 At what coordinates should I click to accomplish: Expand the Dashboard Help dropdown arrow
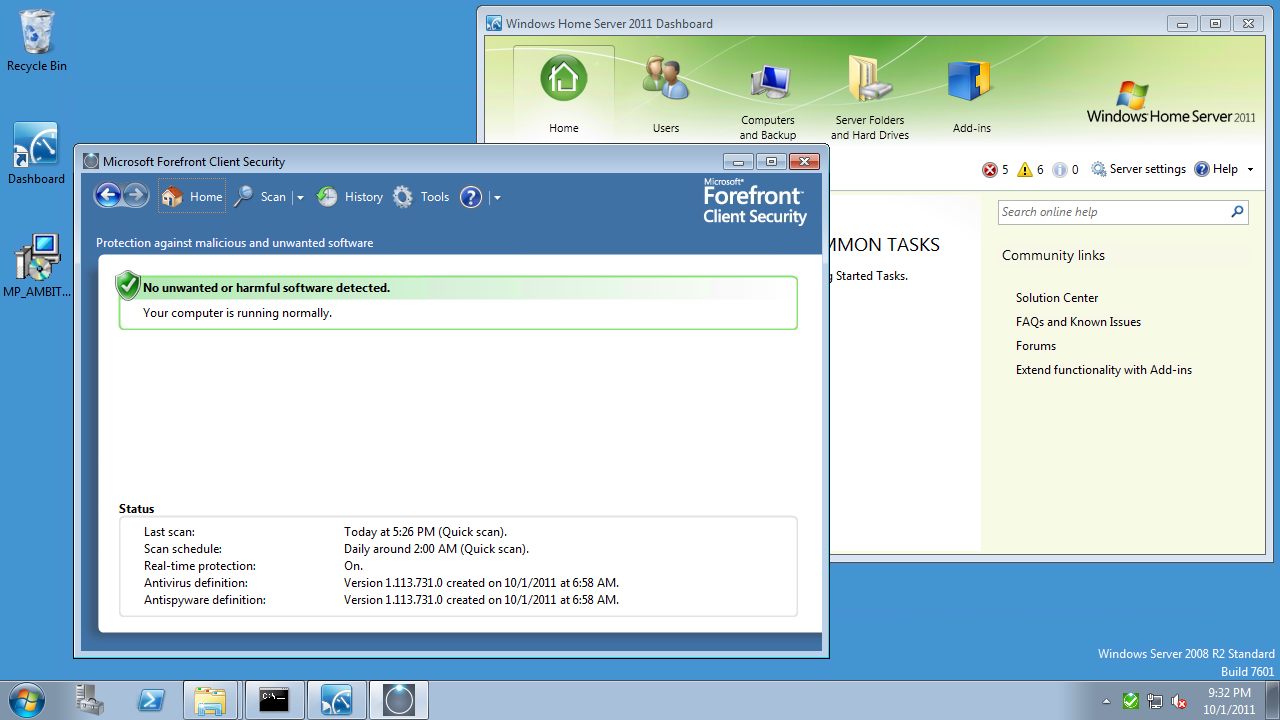pyautogui.click(x=1250, y=169)
